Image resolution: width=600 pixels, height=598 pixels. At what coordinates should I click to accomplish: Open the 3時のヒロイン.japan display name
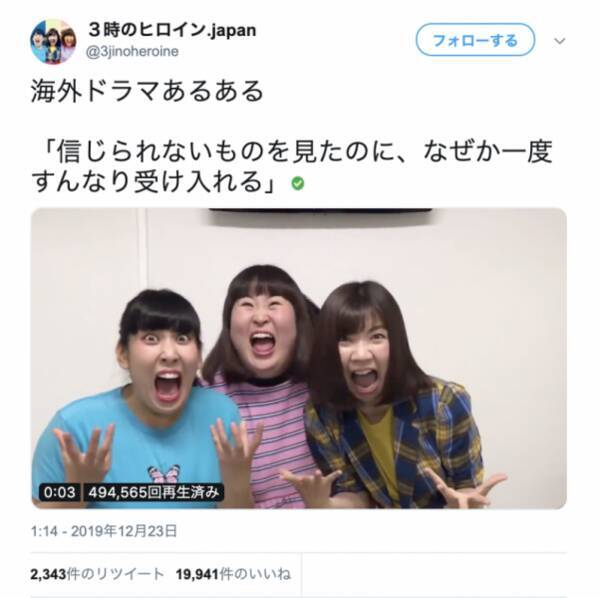(x=172, y=30)
